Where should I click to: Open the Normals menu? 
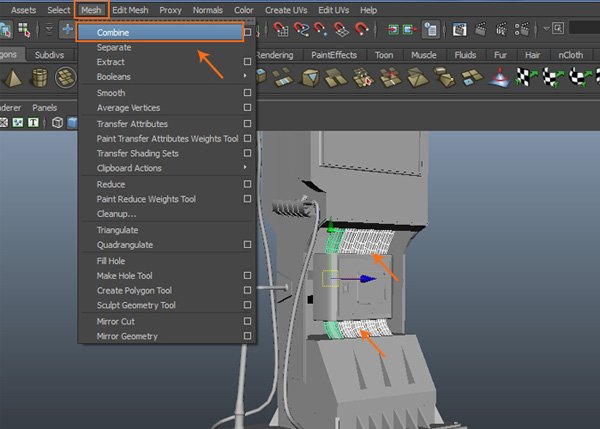tap(207, 10)
